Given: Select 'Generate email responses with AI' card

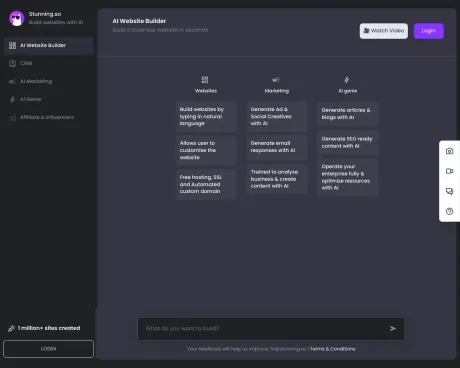Looking at the screenshot, I should tap(277, 147).
